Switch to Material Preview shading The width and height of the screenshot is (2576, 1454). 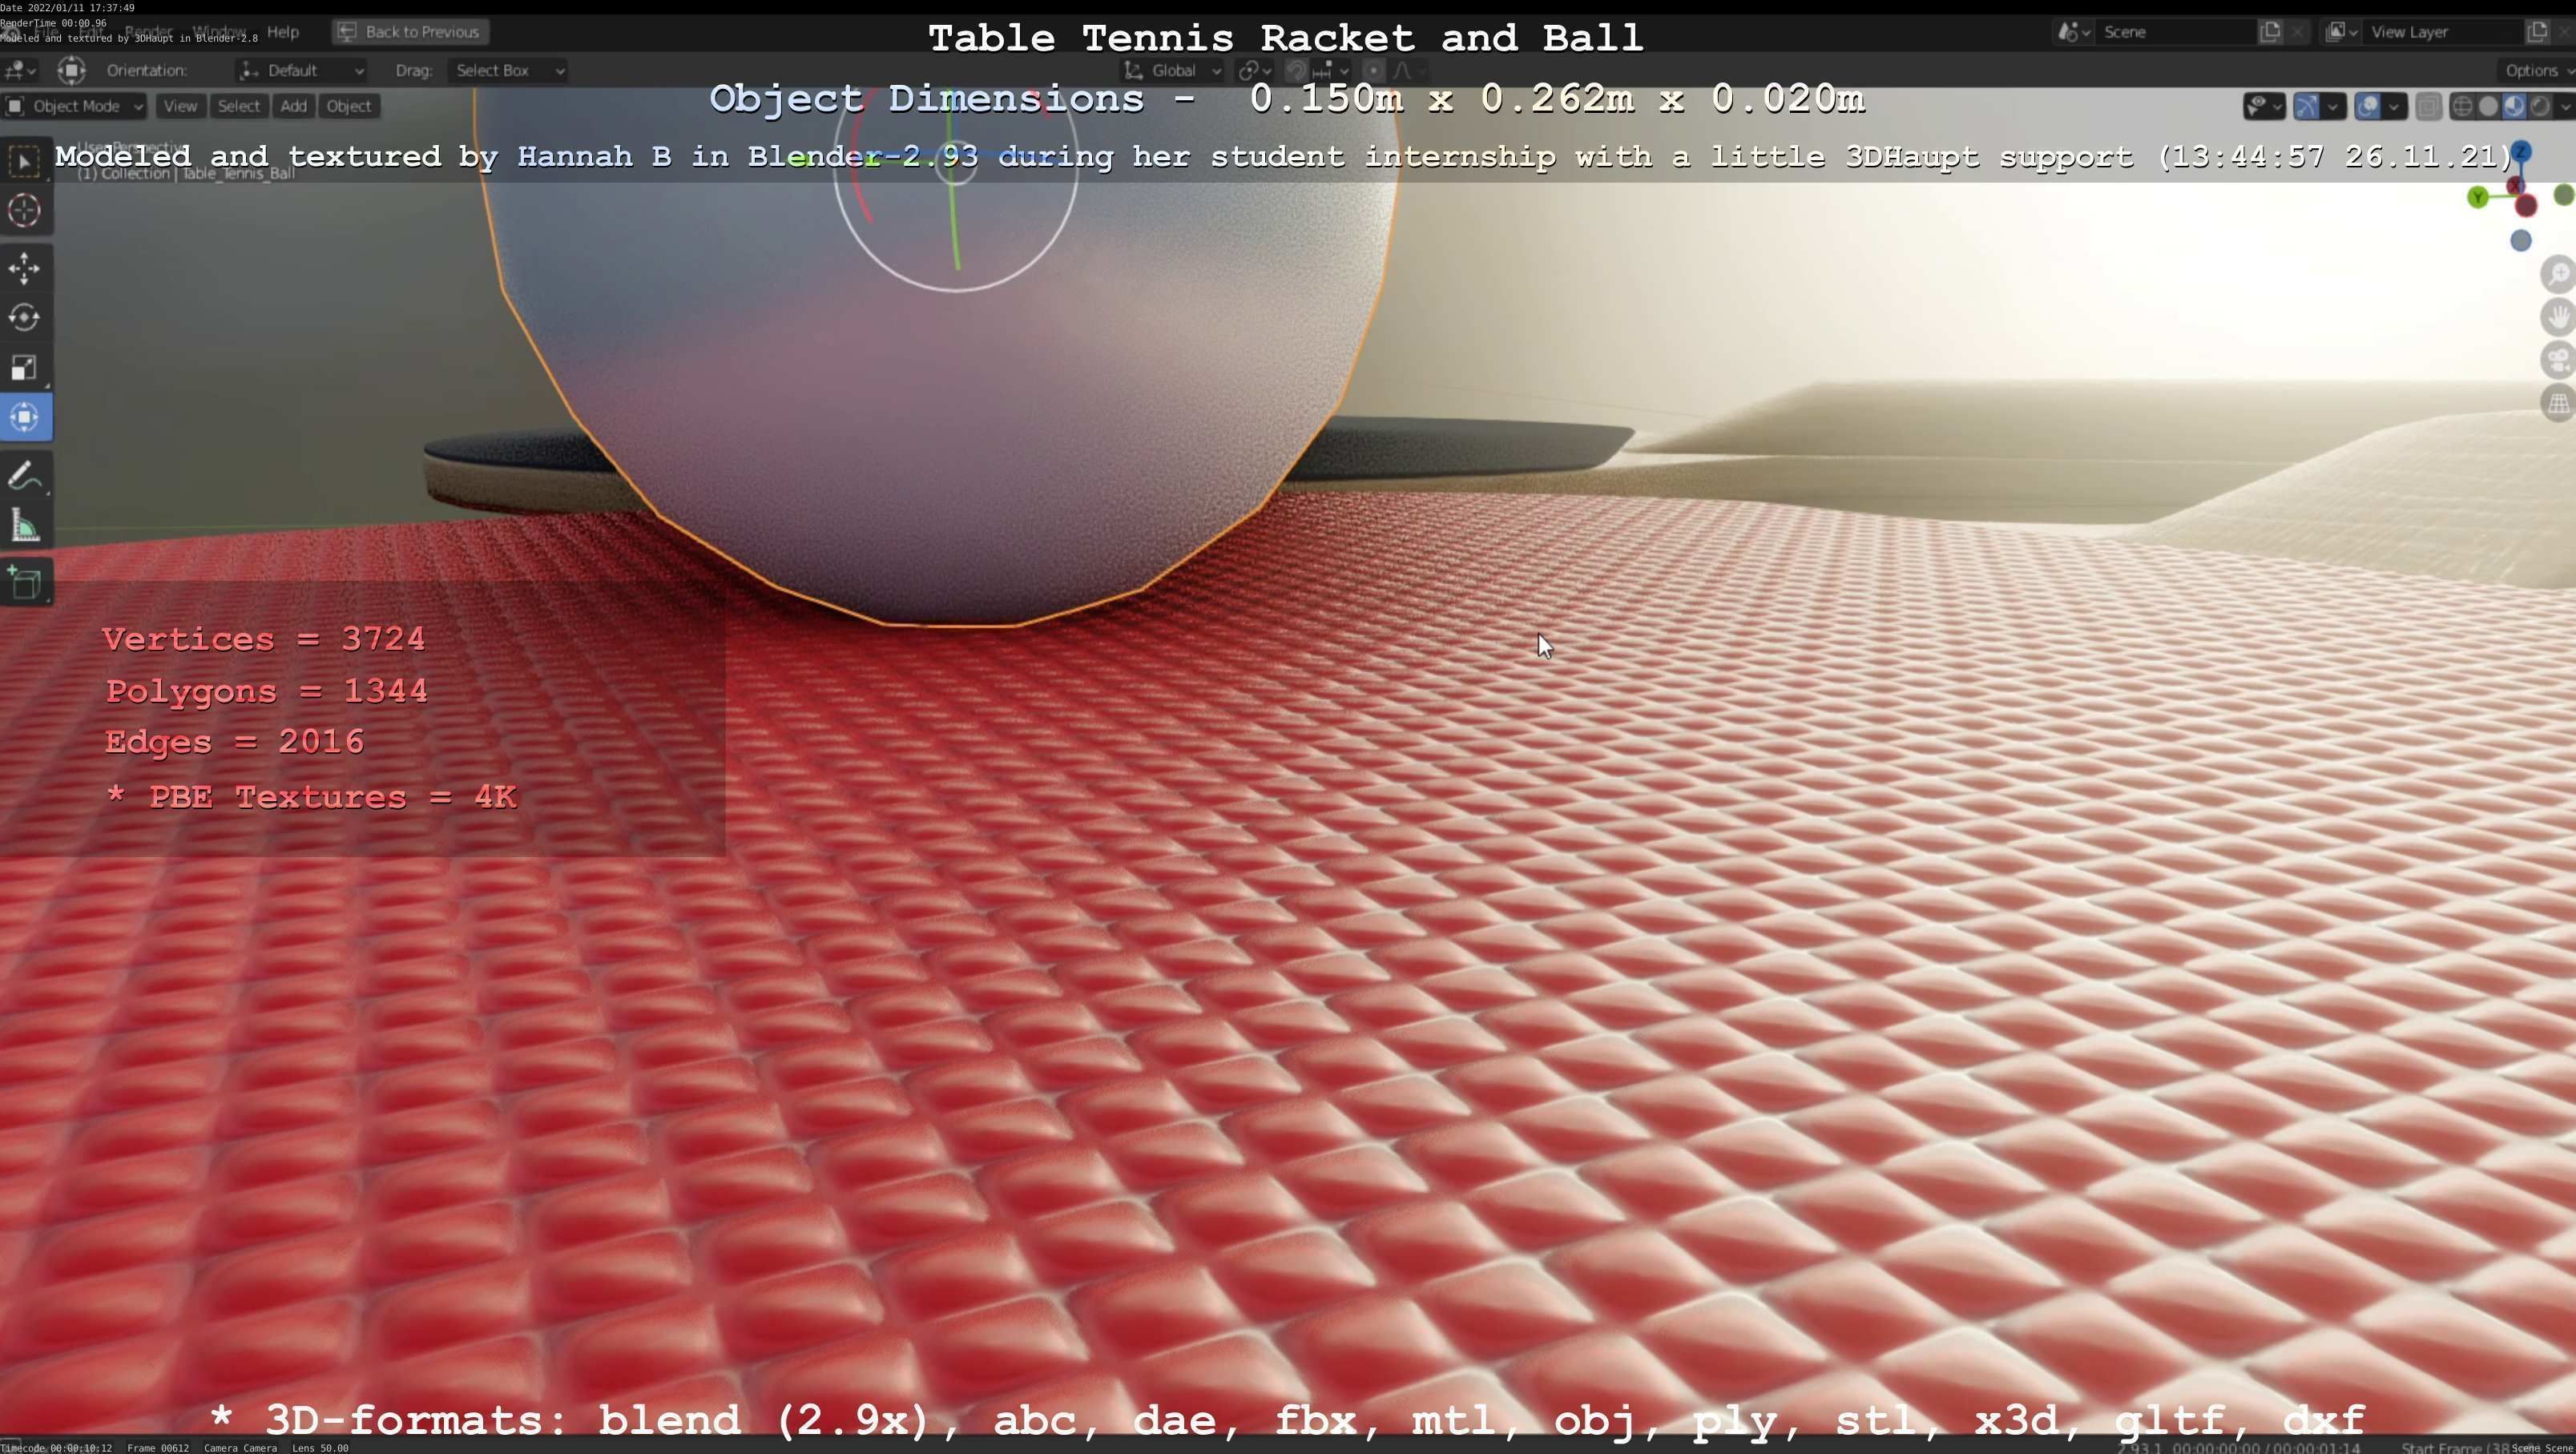pyautogui.click(x=2514, y=106)
